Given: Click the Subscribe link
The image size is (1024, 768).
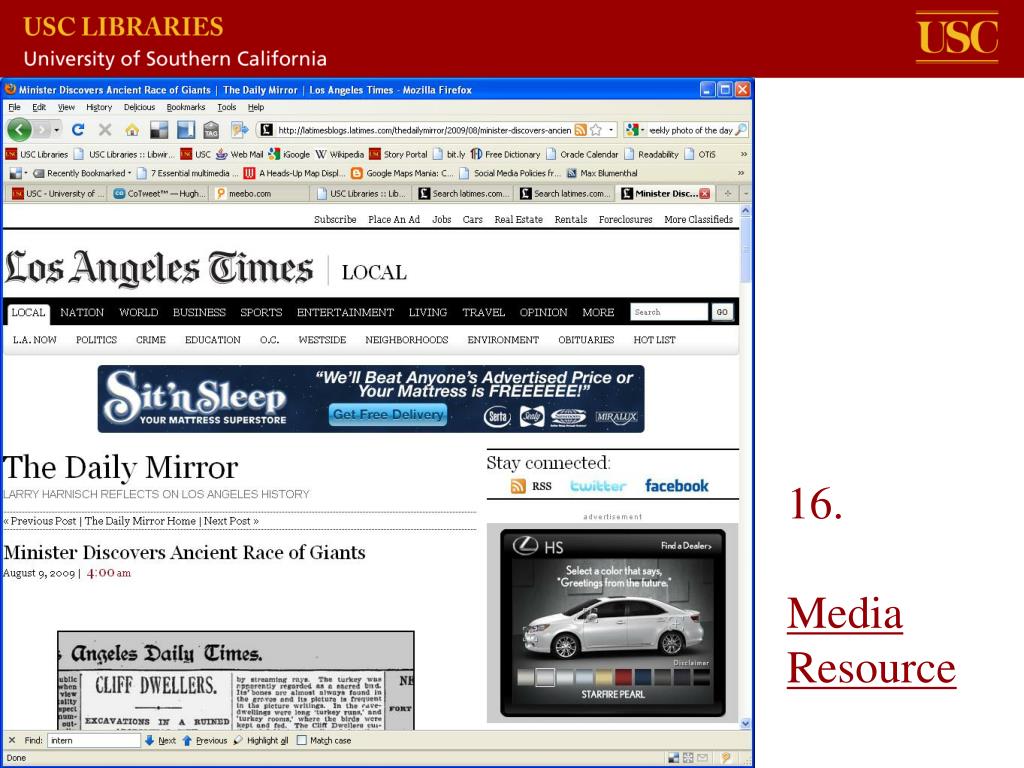Looking at the screenshot, I should coord(335,219).
